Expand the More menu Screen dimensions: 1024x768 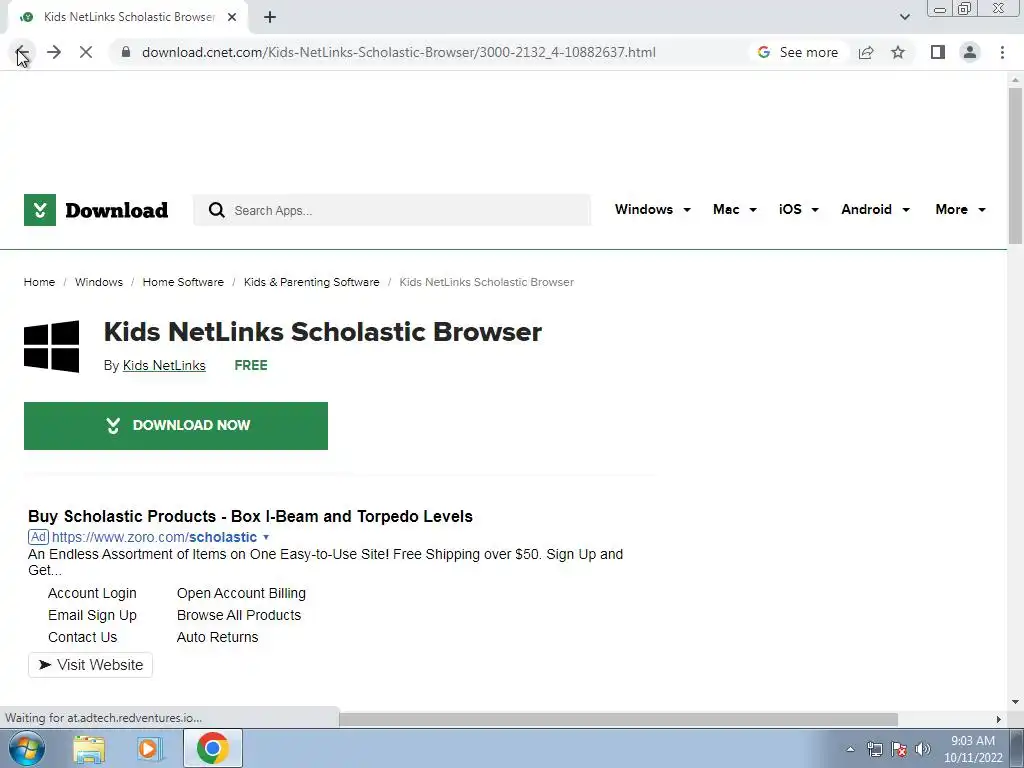960,210
